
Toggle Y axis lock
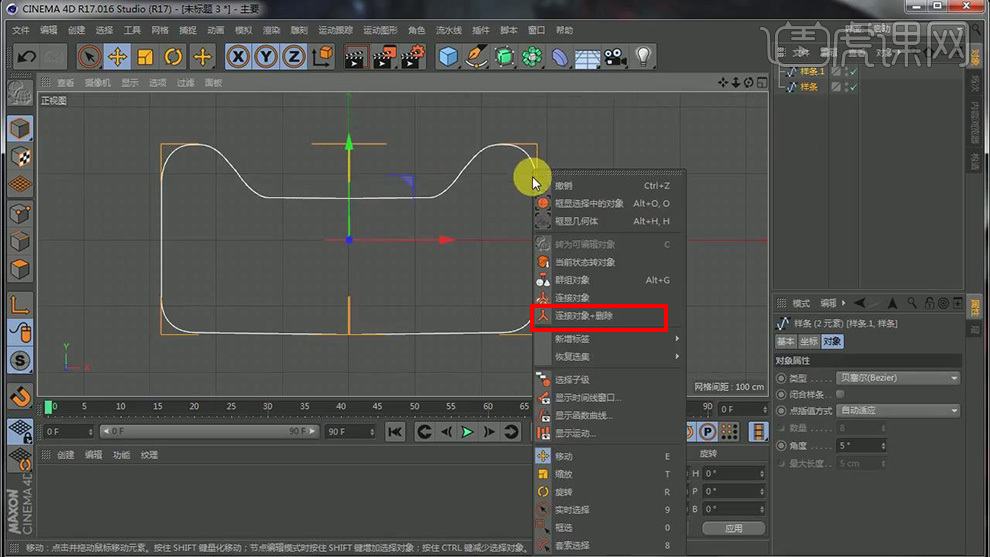pyautogui.click(x=266, y=57)
